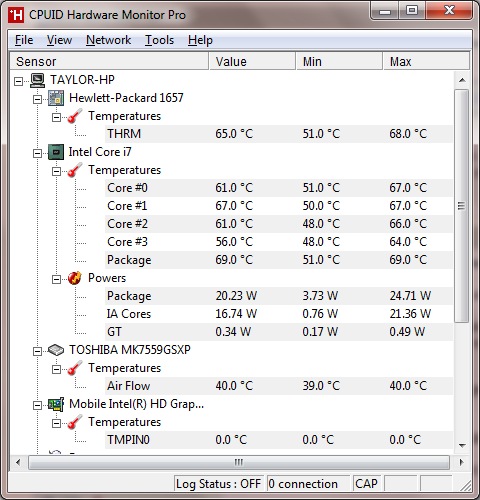
Task: Click the Hewlett-Packard 1657 motherboard icon
Action: (56, 98)
